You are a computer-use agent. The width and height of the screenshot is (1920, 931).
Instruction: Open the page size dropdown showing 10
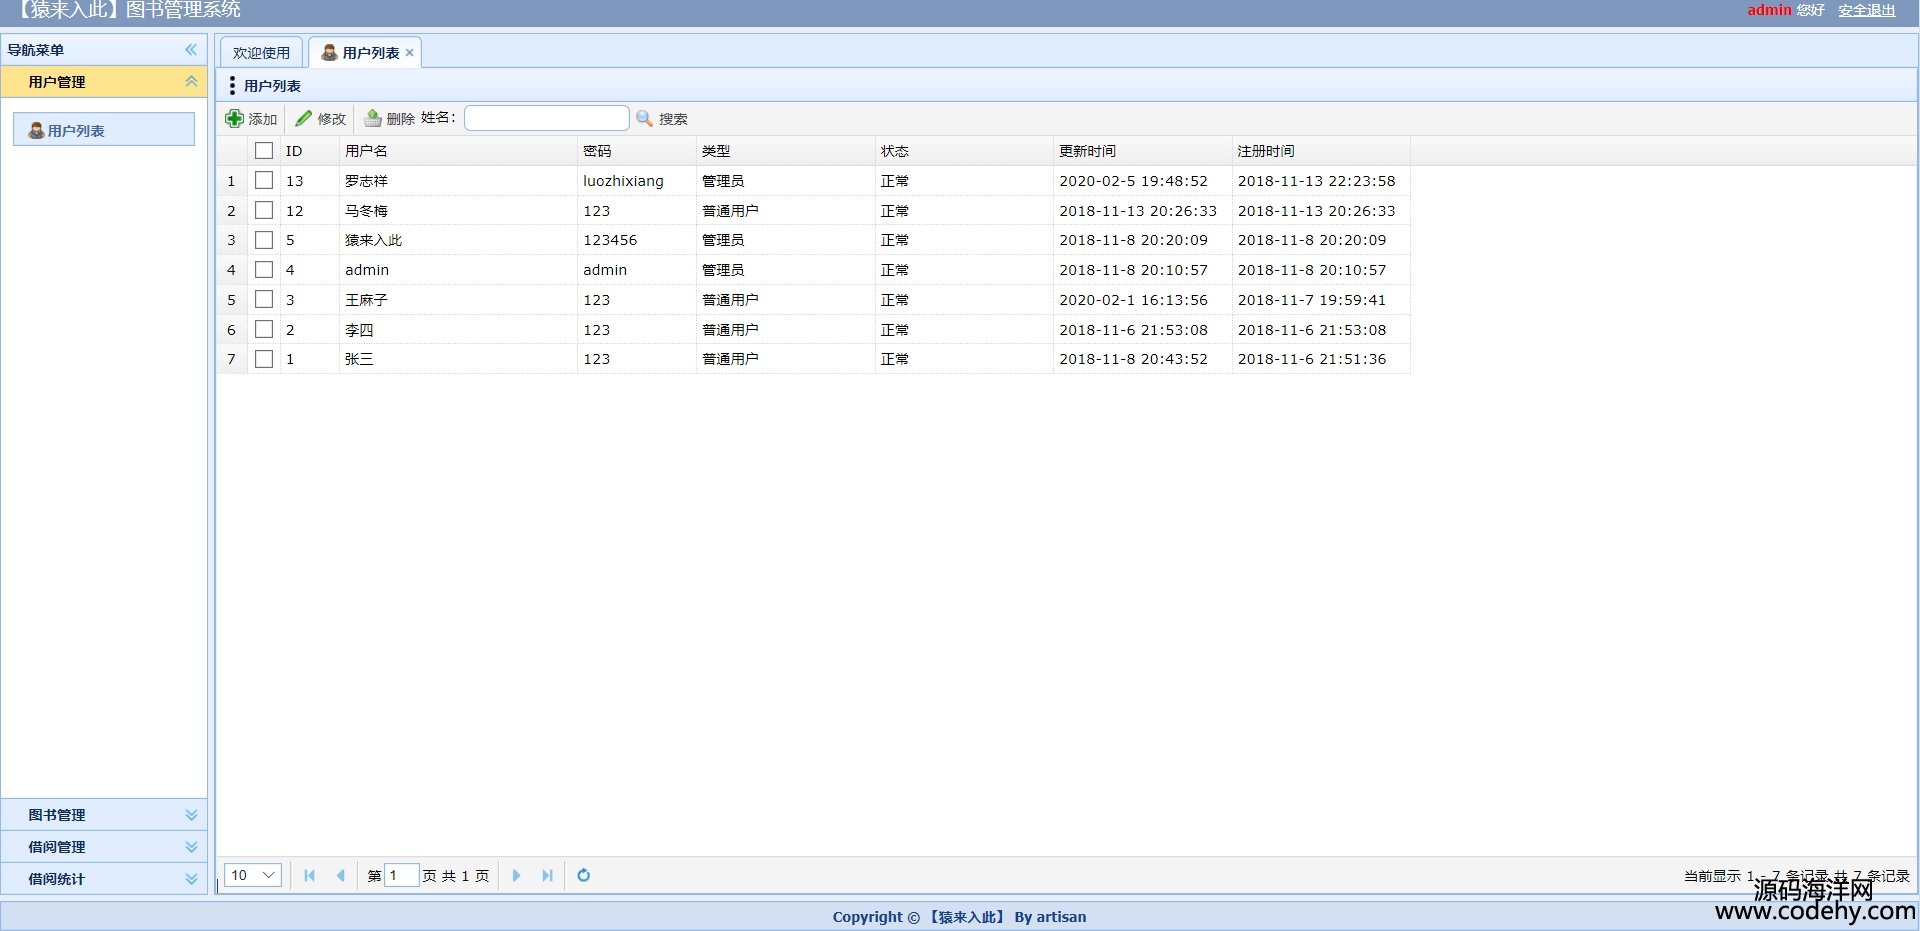tap(253, 876)
